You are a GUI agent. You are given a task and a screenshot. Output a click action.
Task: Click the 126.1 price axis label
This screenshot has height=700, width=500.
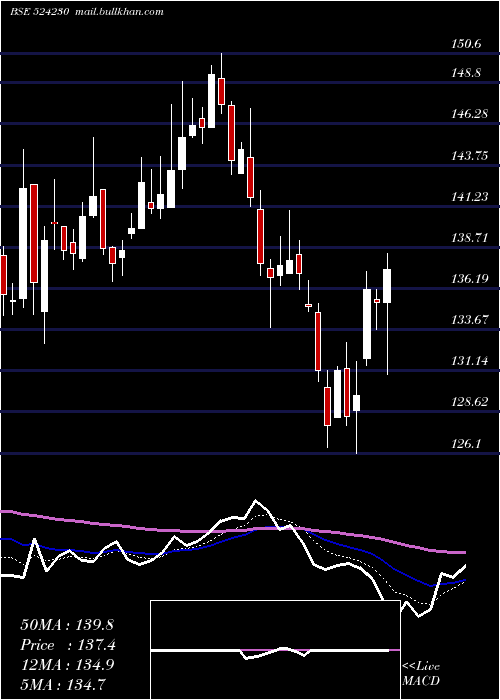466,443
